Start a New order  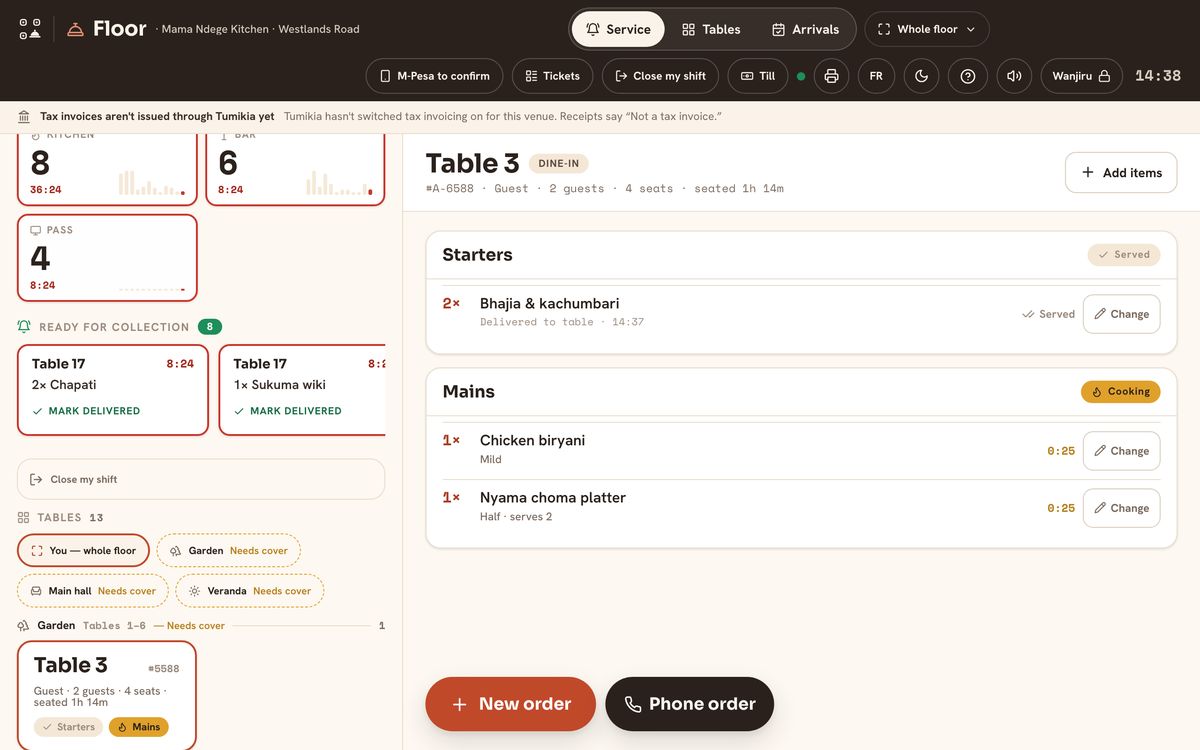511,704
